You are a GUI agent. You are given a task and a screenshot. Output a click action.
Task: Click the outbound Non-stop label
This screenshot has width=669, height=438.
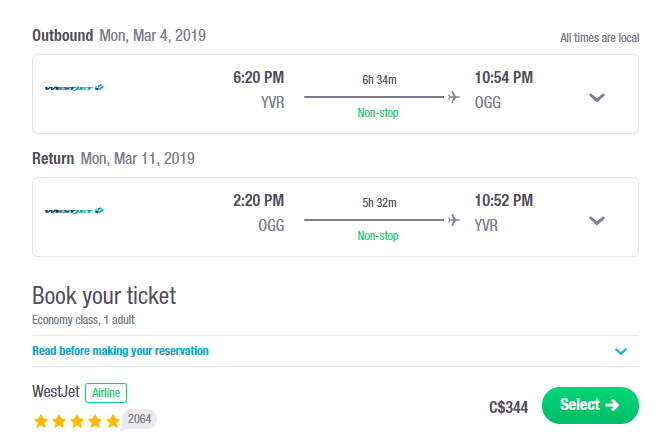378,113
